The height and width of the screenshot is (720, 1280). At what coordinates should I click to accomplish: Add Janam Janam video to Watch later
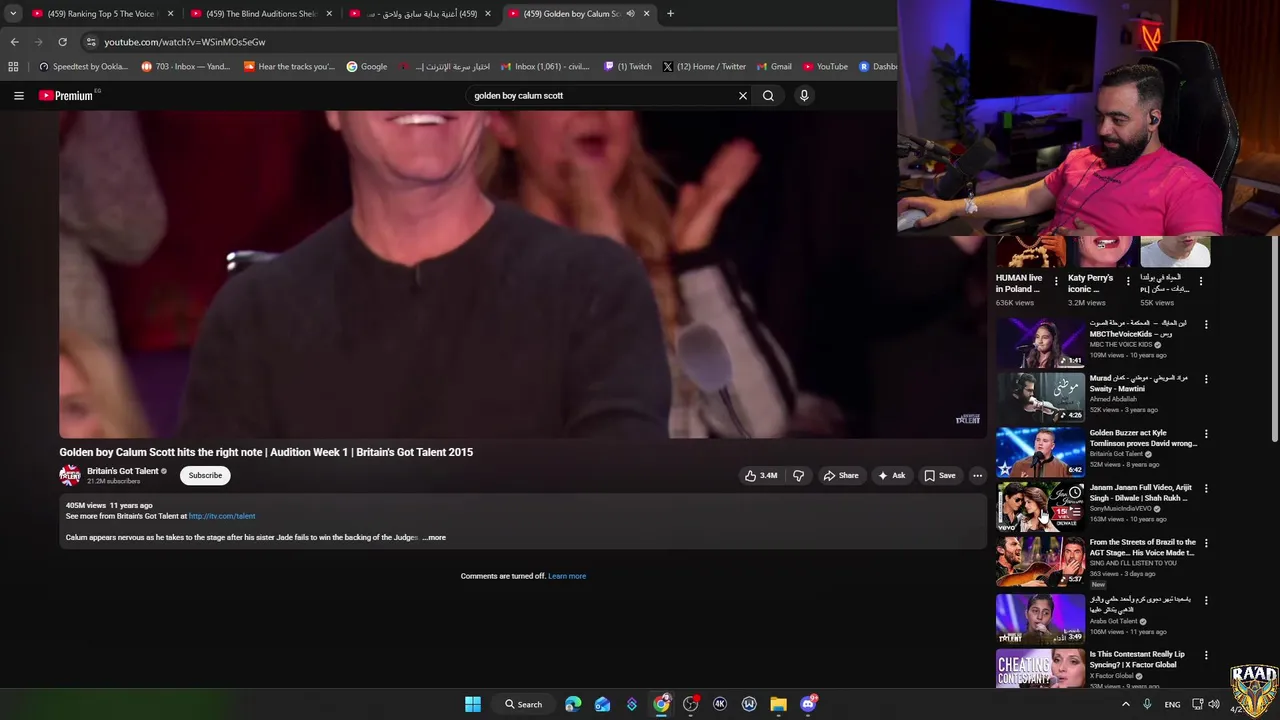(x=1075, y=492)
